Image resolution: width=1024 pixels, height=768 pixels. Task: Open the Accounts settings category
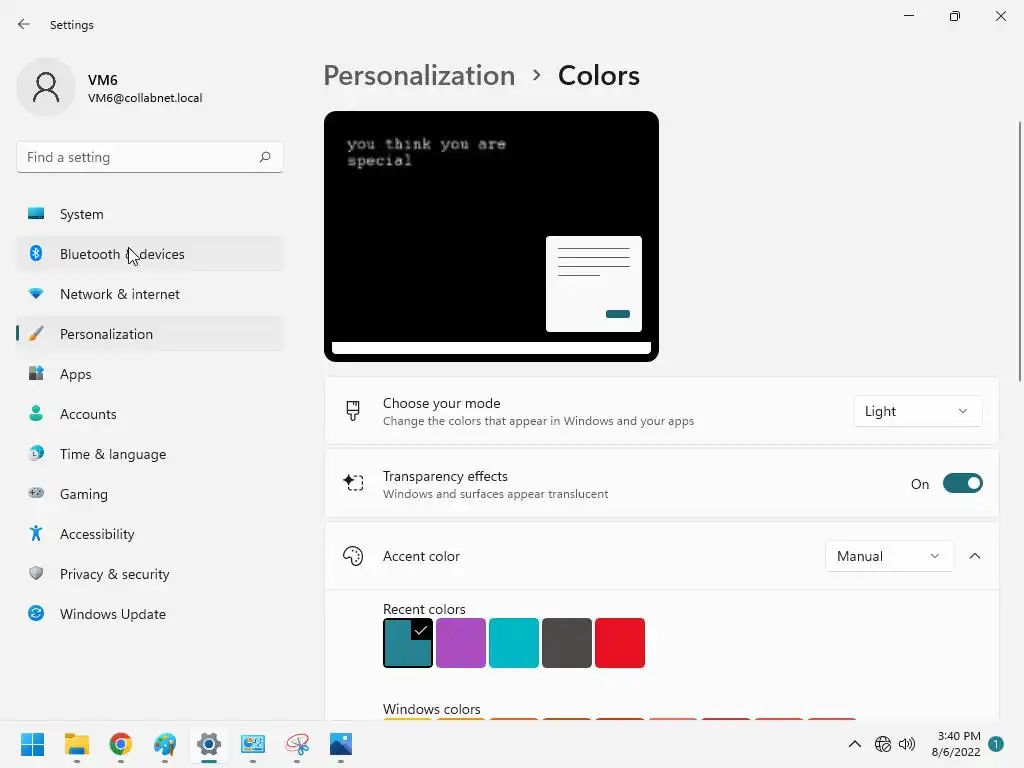coord(150,414)
